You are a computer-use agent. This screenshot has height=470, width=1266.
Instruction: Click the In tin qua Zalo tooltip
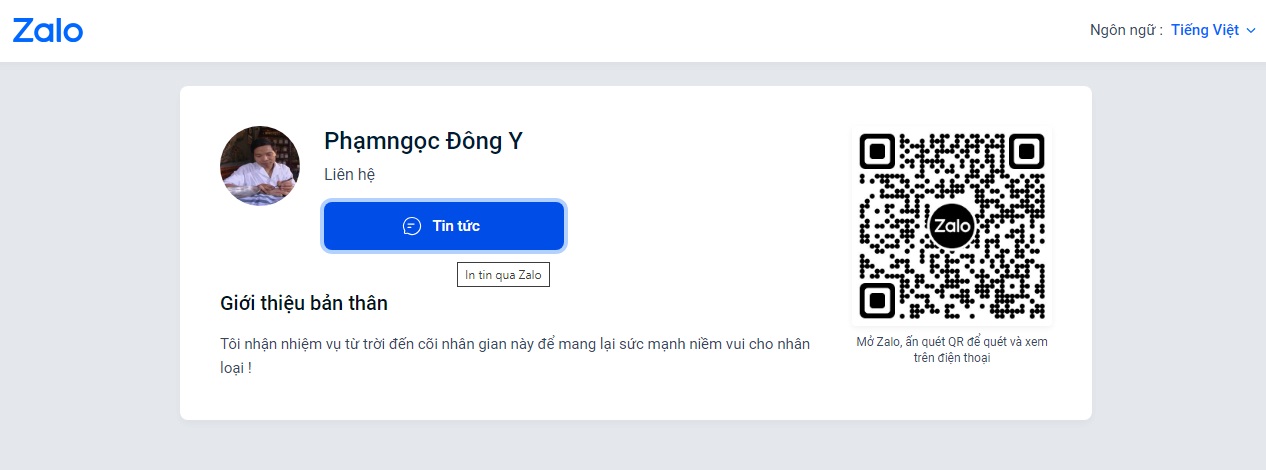[x=503, y=274]
